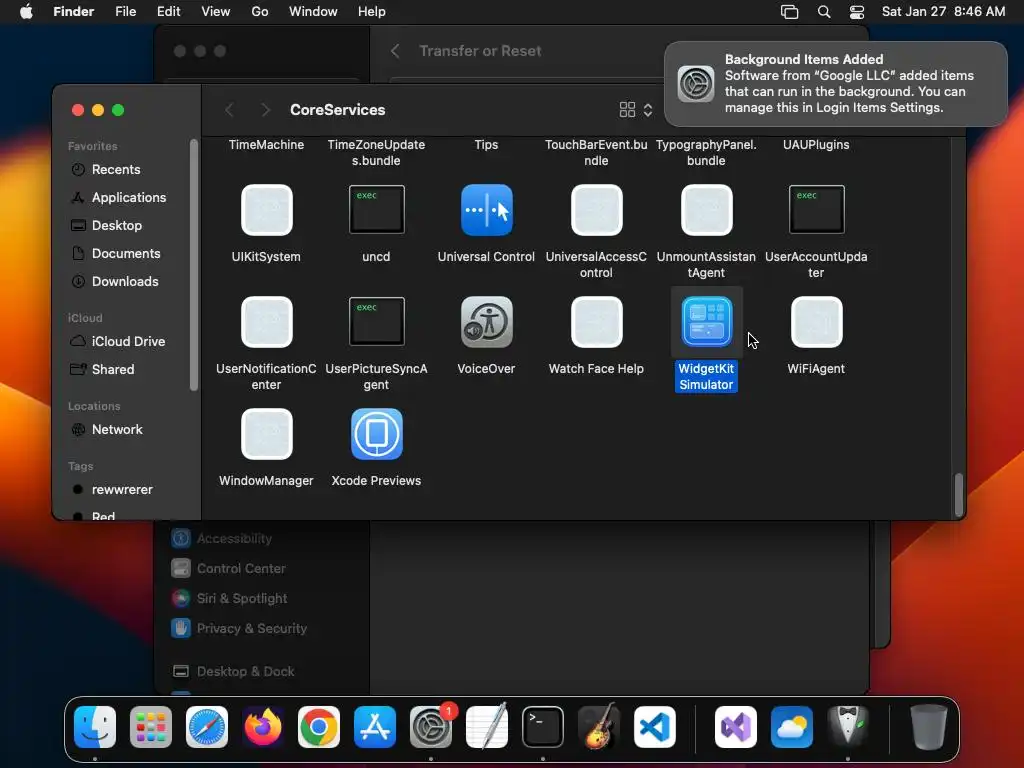Open the Go menu
This screenshot has width=1024, height=768.
point(260,12)
